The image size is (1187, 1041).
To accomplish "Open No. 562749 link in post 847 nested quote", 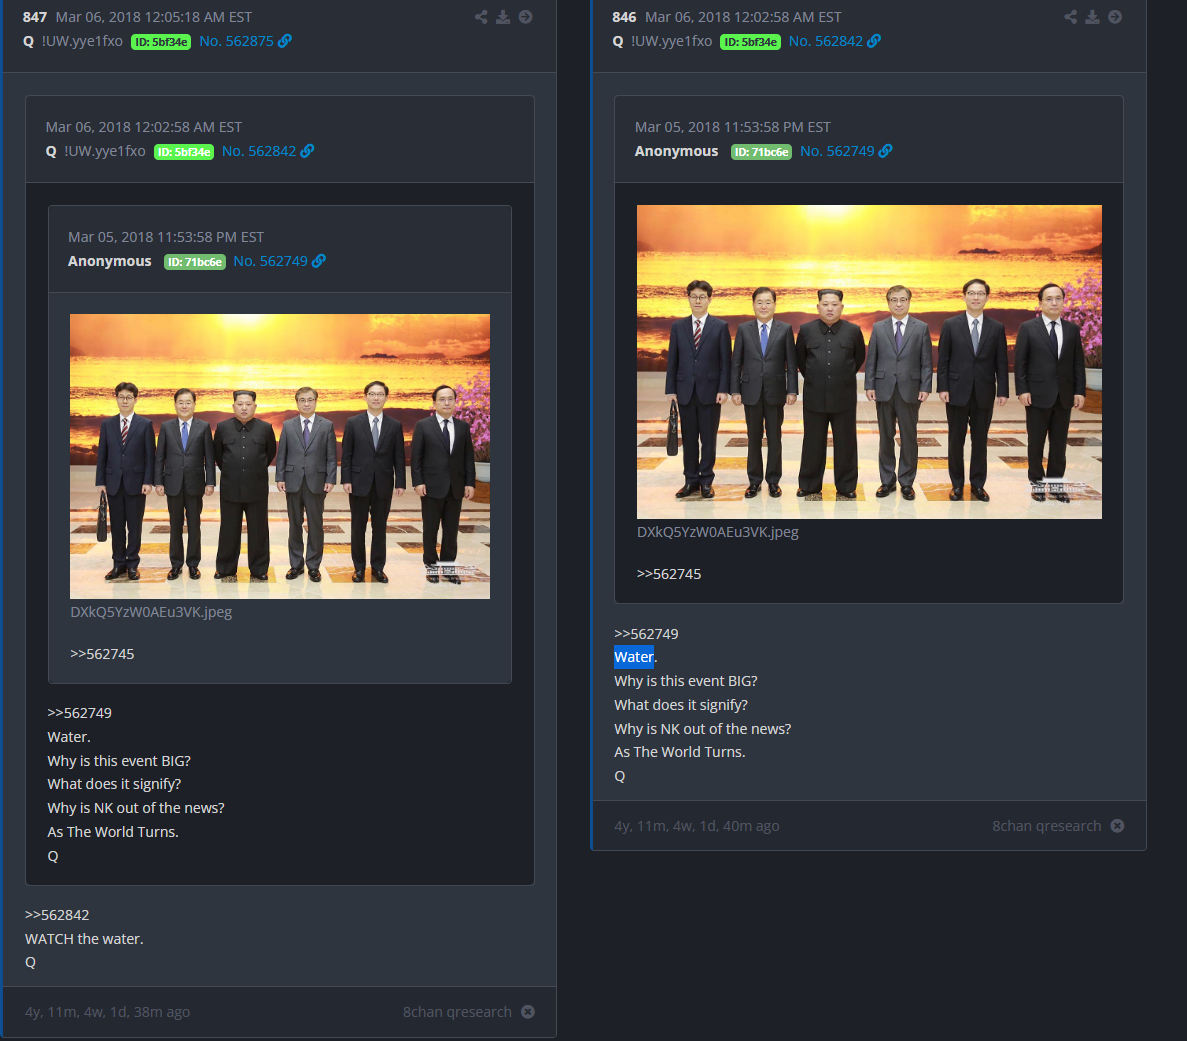I will [x=270, y=260].
